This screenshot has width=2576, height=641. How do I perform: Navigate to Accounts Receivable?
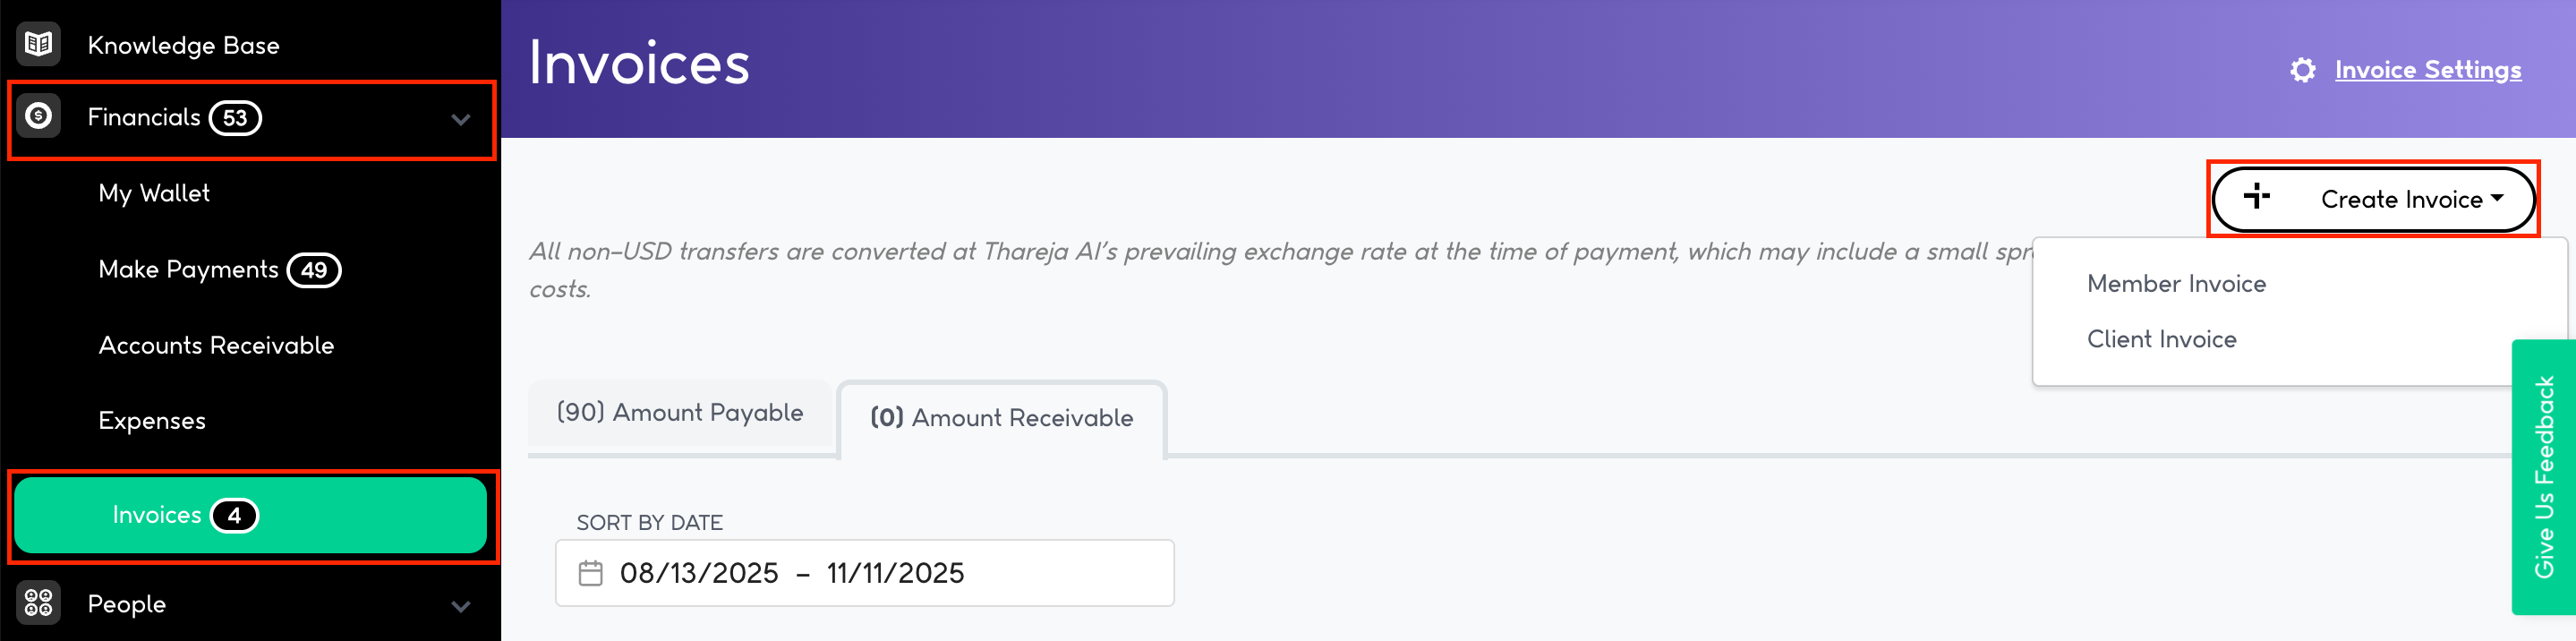pyautogui.click(x=216, y=345)
